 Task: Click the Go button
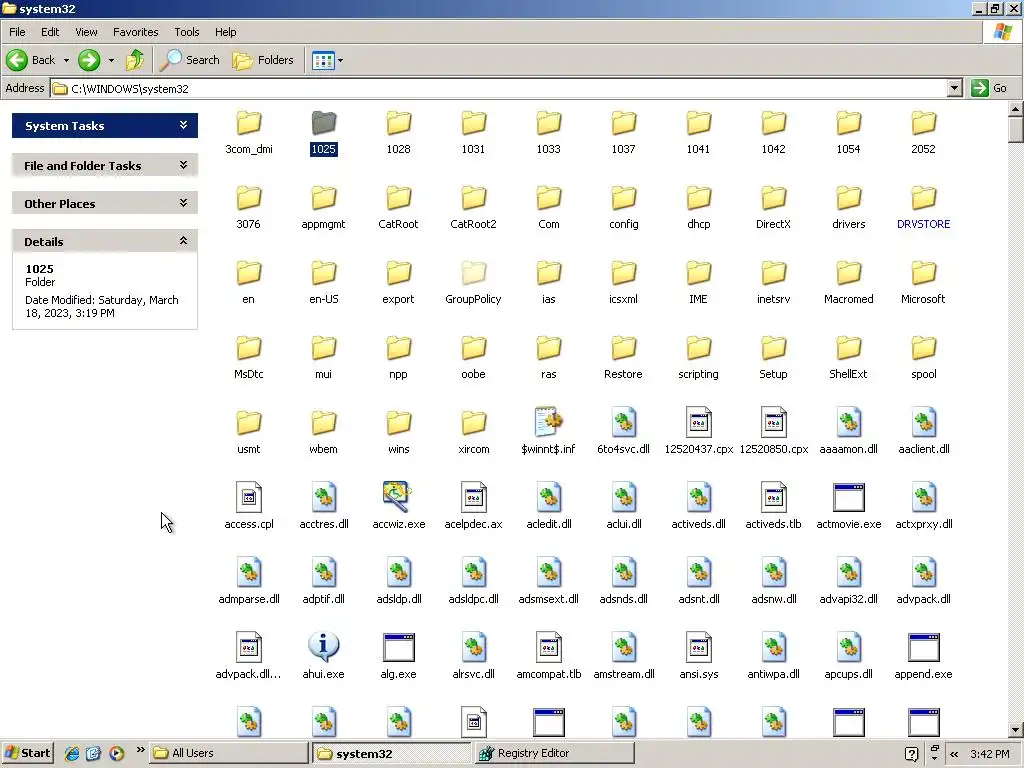[x=989, y=88]
